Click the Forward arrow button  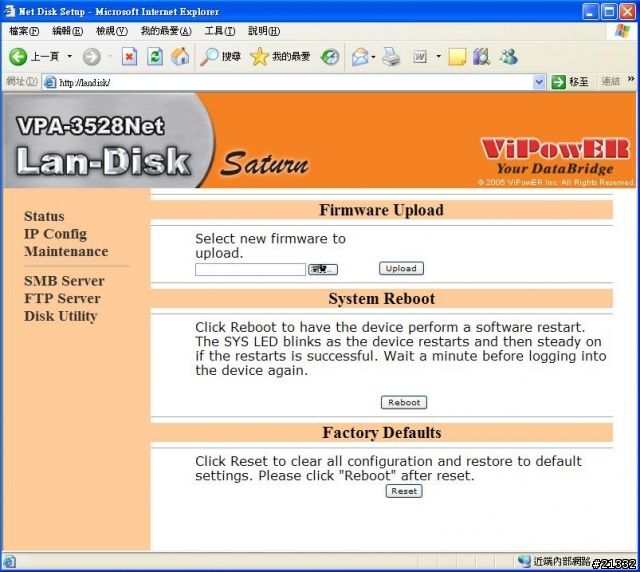[x=91, y=57]
